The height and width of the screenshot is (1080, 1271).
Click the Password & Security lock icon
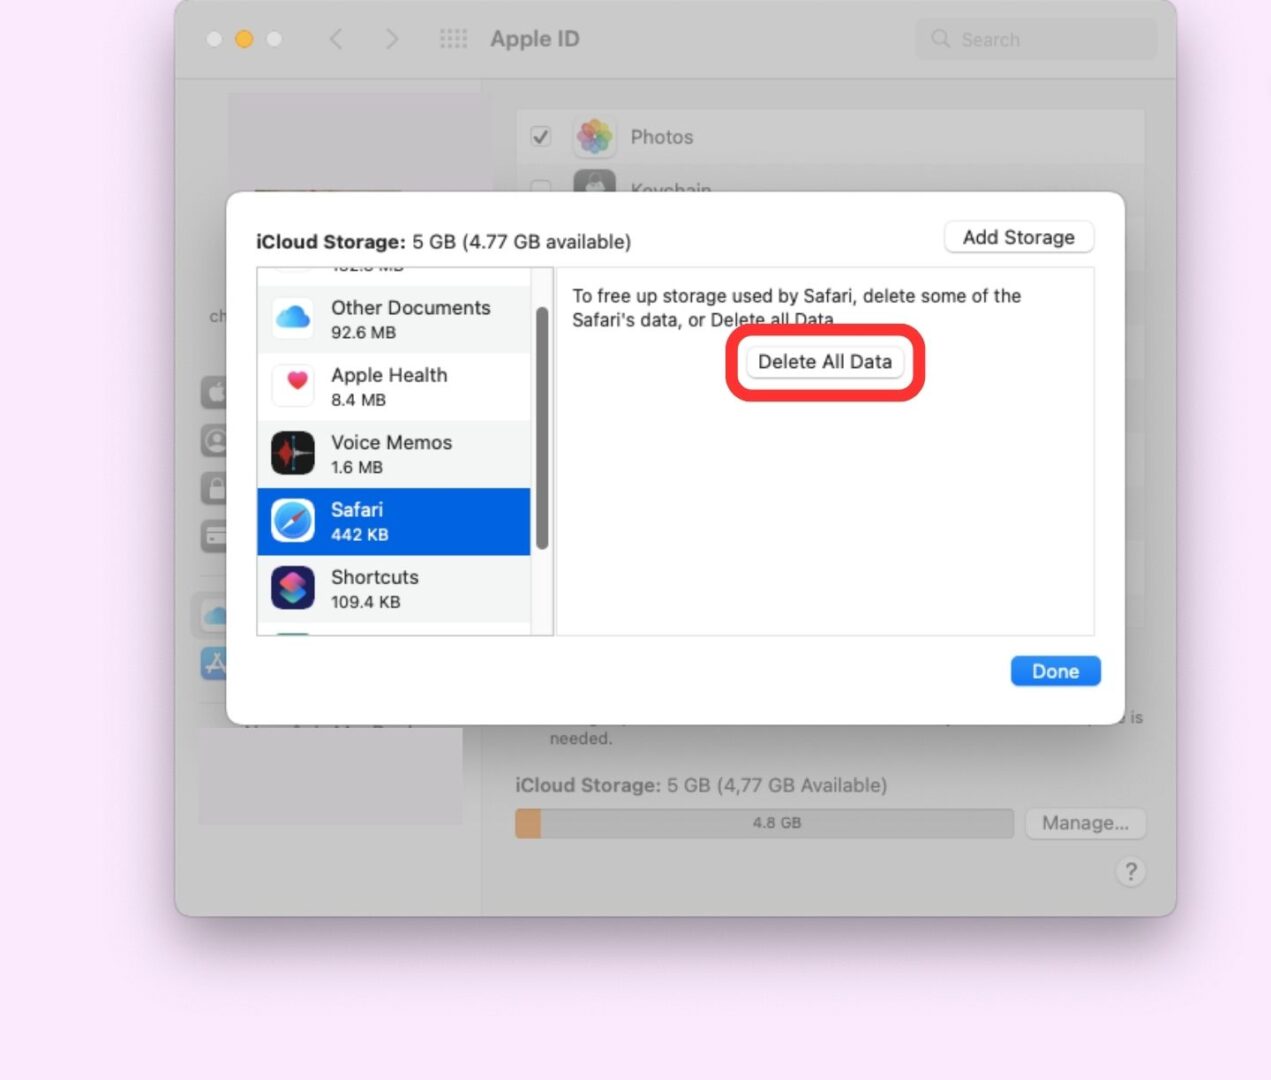coord(214,488)
